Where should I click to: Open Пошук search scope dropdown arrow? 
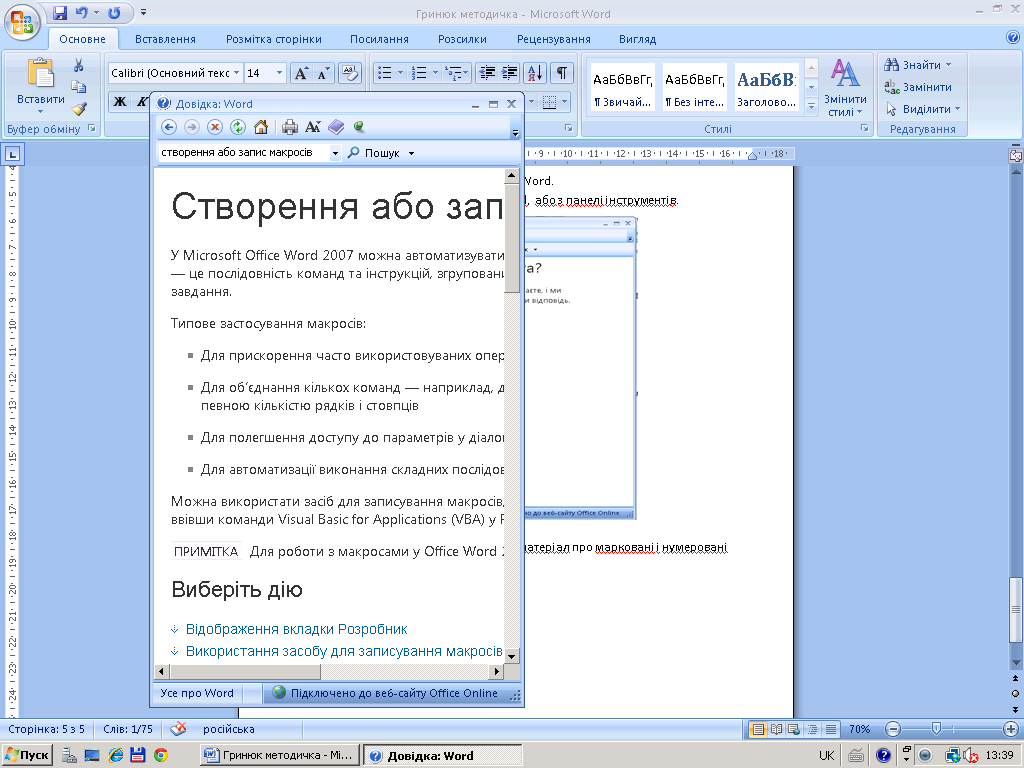coord(411,153)
